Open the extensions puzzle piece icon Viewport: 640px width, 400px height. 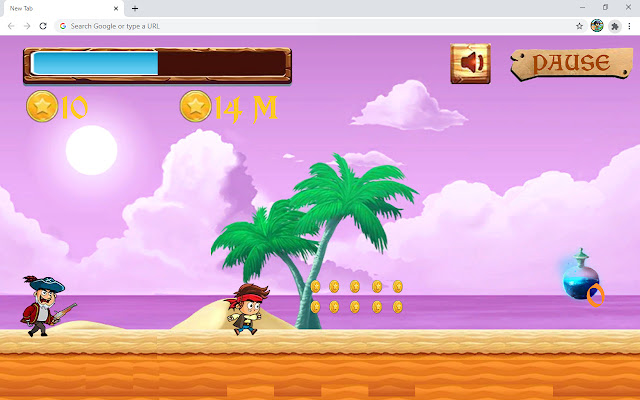click(x=614, y=27)
